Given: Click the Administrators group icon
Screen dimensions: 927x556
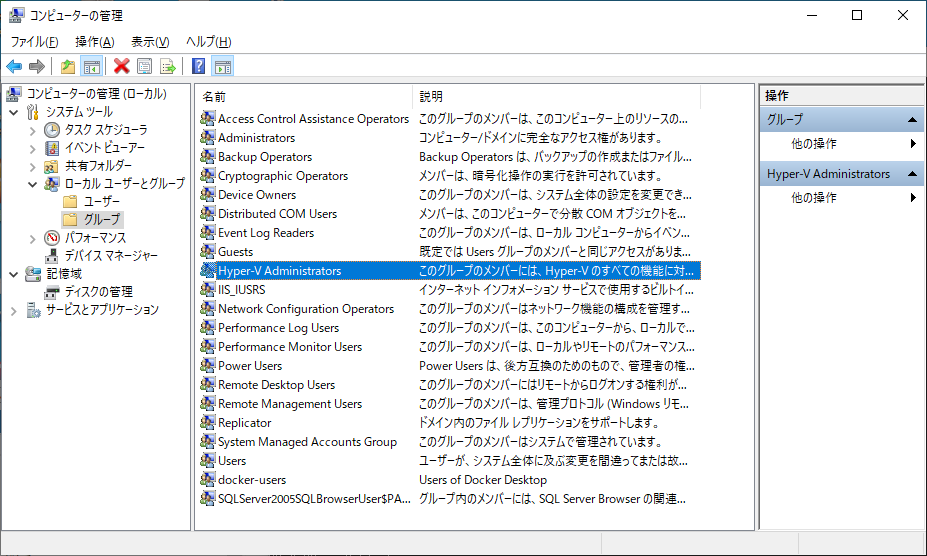Looking at the screenshot, I should pos(208,137).
